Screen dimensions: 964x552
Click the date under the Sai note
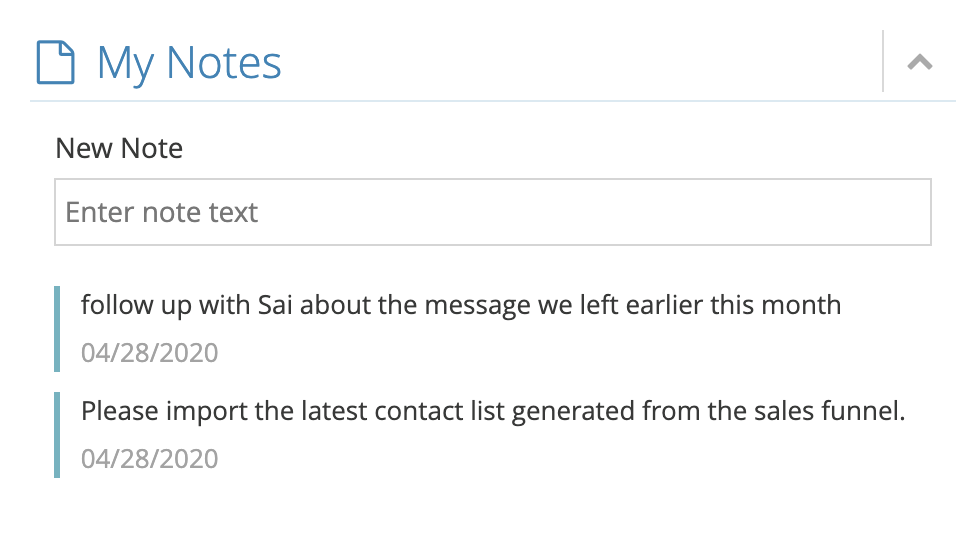click(x=149, y=353)
